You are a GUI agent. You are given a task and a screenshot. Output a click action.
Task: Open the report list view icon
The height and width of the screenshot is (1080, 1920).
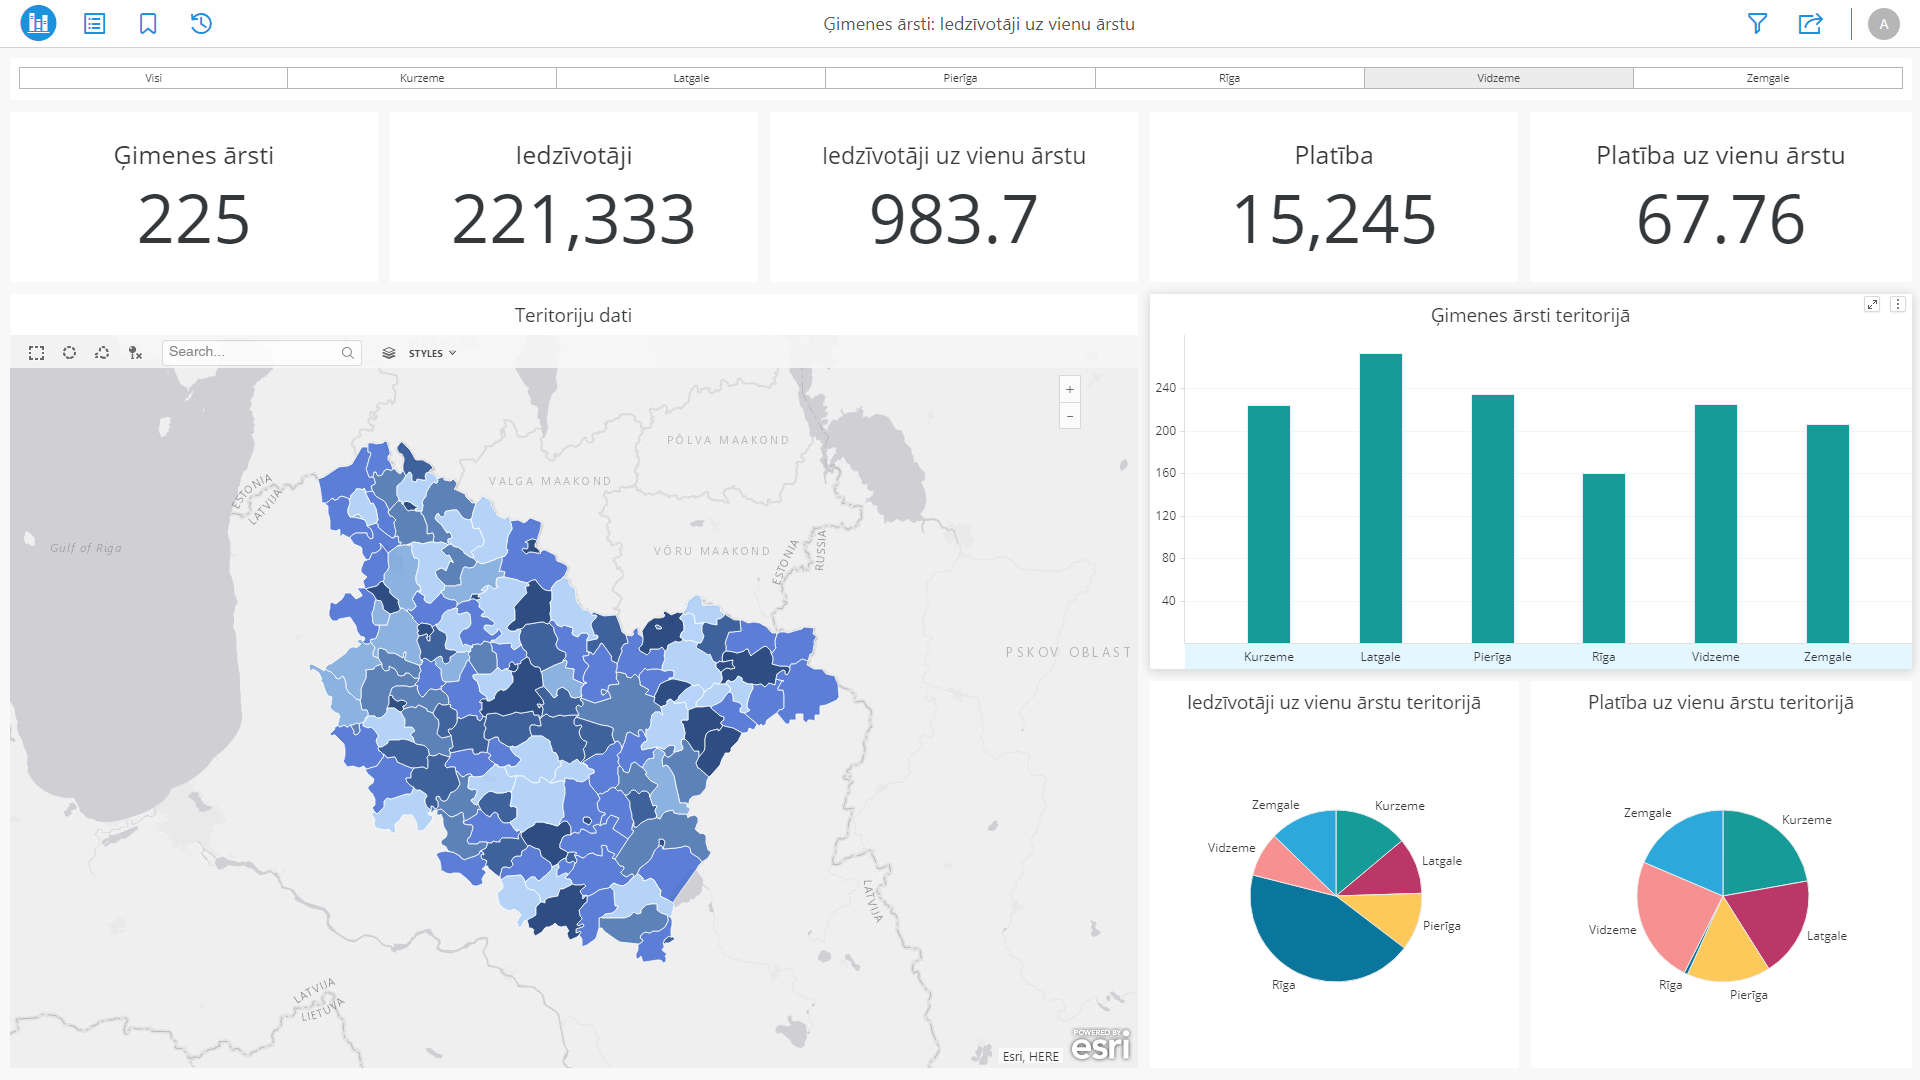[x=94, y=24]
